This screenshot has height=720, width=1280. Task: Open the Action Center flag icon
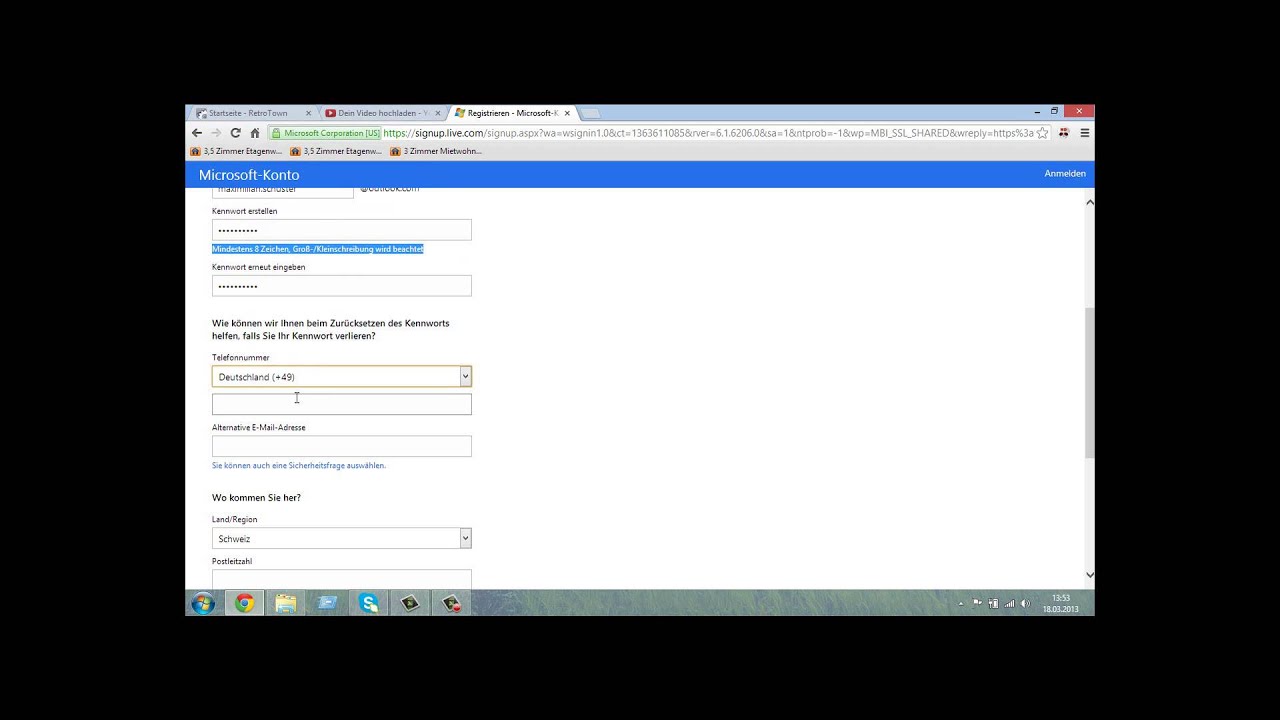tap(977, 604)
